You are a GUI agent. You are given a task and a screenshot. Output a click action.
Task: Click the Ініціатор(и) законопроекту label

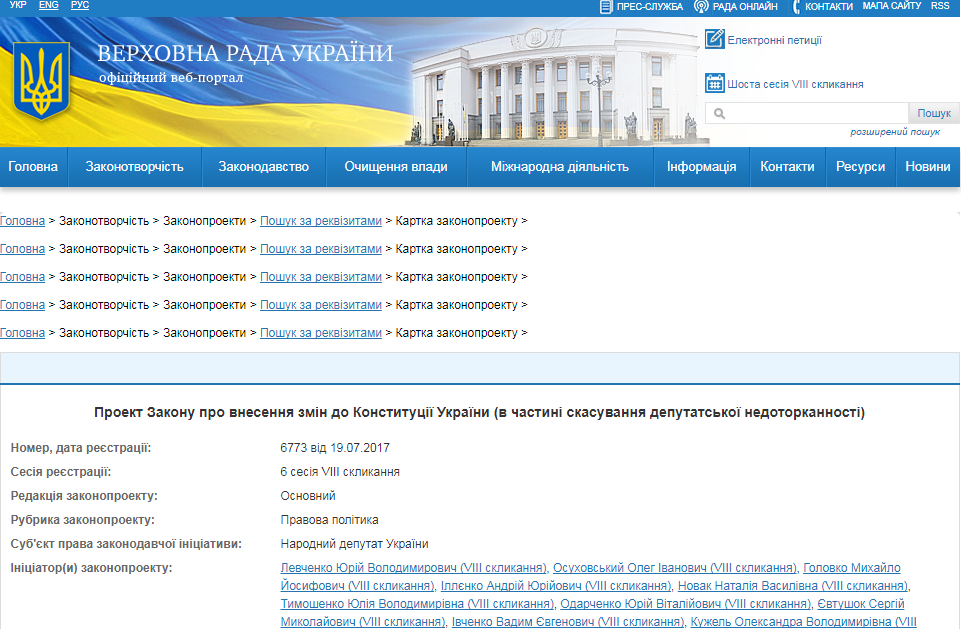[x=91, y=568]
